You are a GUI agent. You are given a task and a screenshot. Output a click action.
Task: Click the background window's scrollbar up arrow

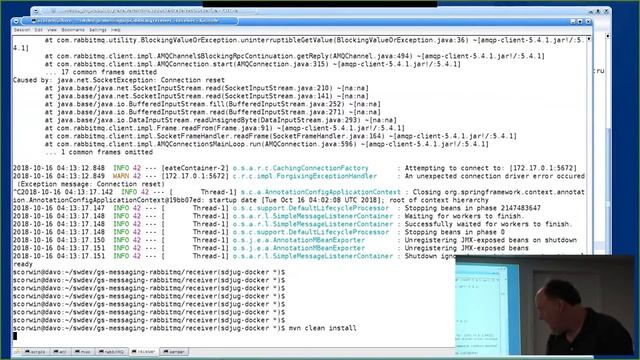[608, 36]
